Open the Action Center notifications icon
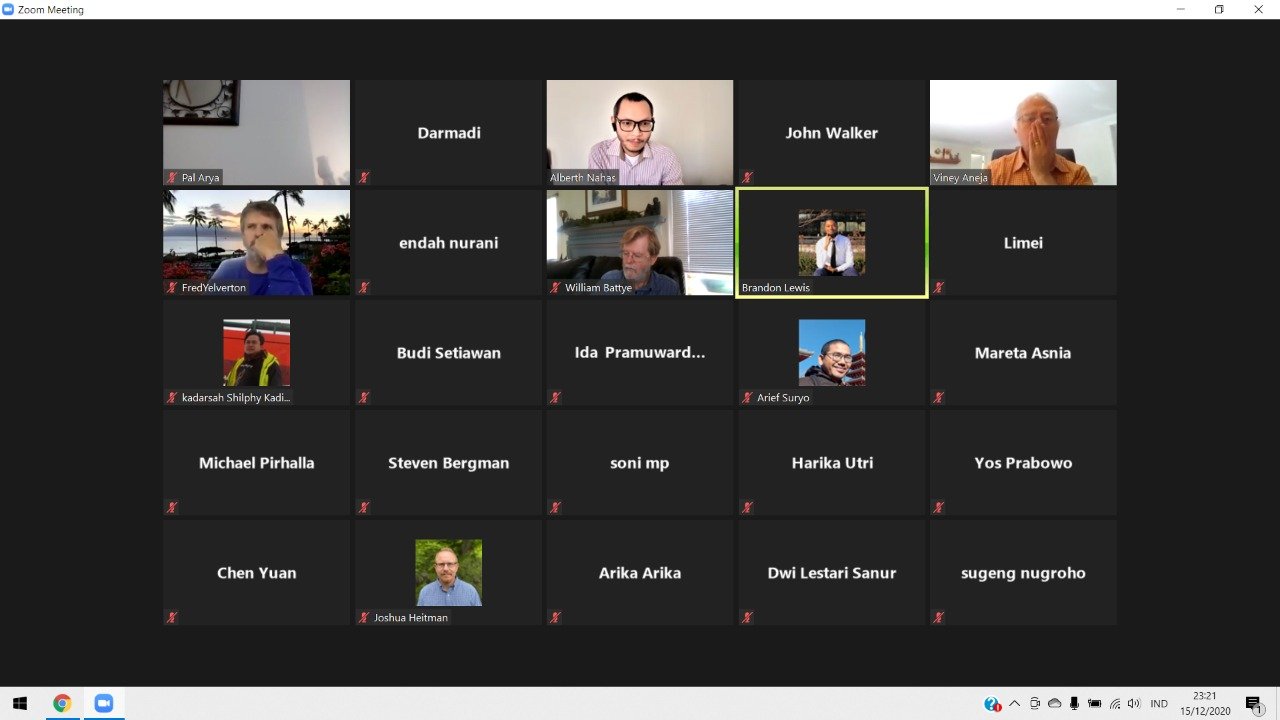This screenshot has width=1280, height=720. [x=1253, y=704]
